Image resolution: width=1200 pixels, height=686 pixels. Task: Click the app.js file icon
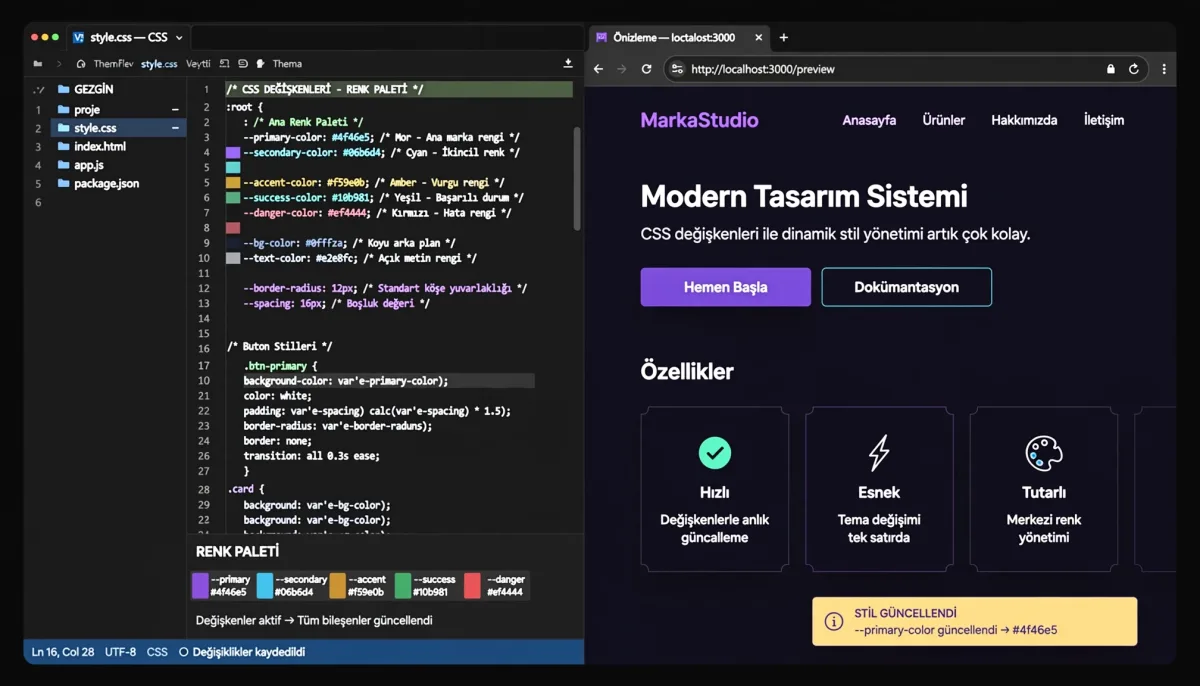pyautogui.click(x=64, y=165)
